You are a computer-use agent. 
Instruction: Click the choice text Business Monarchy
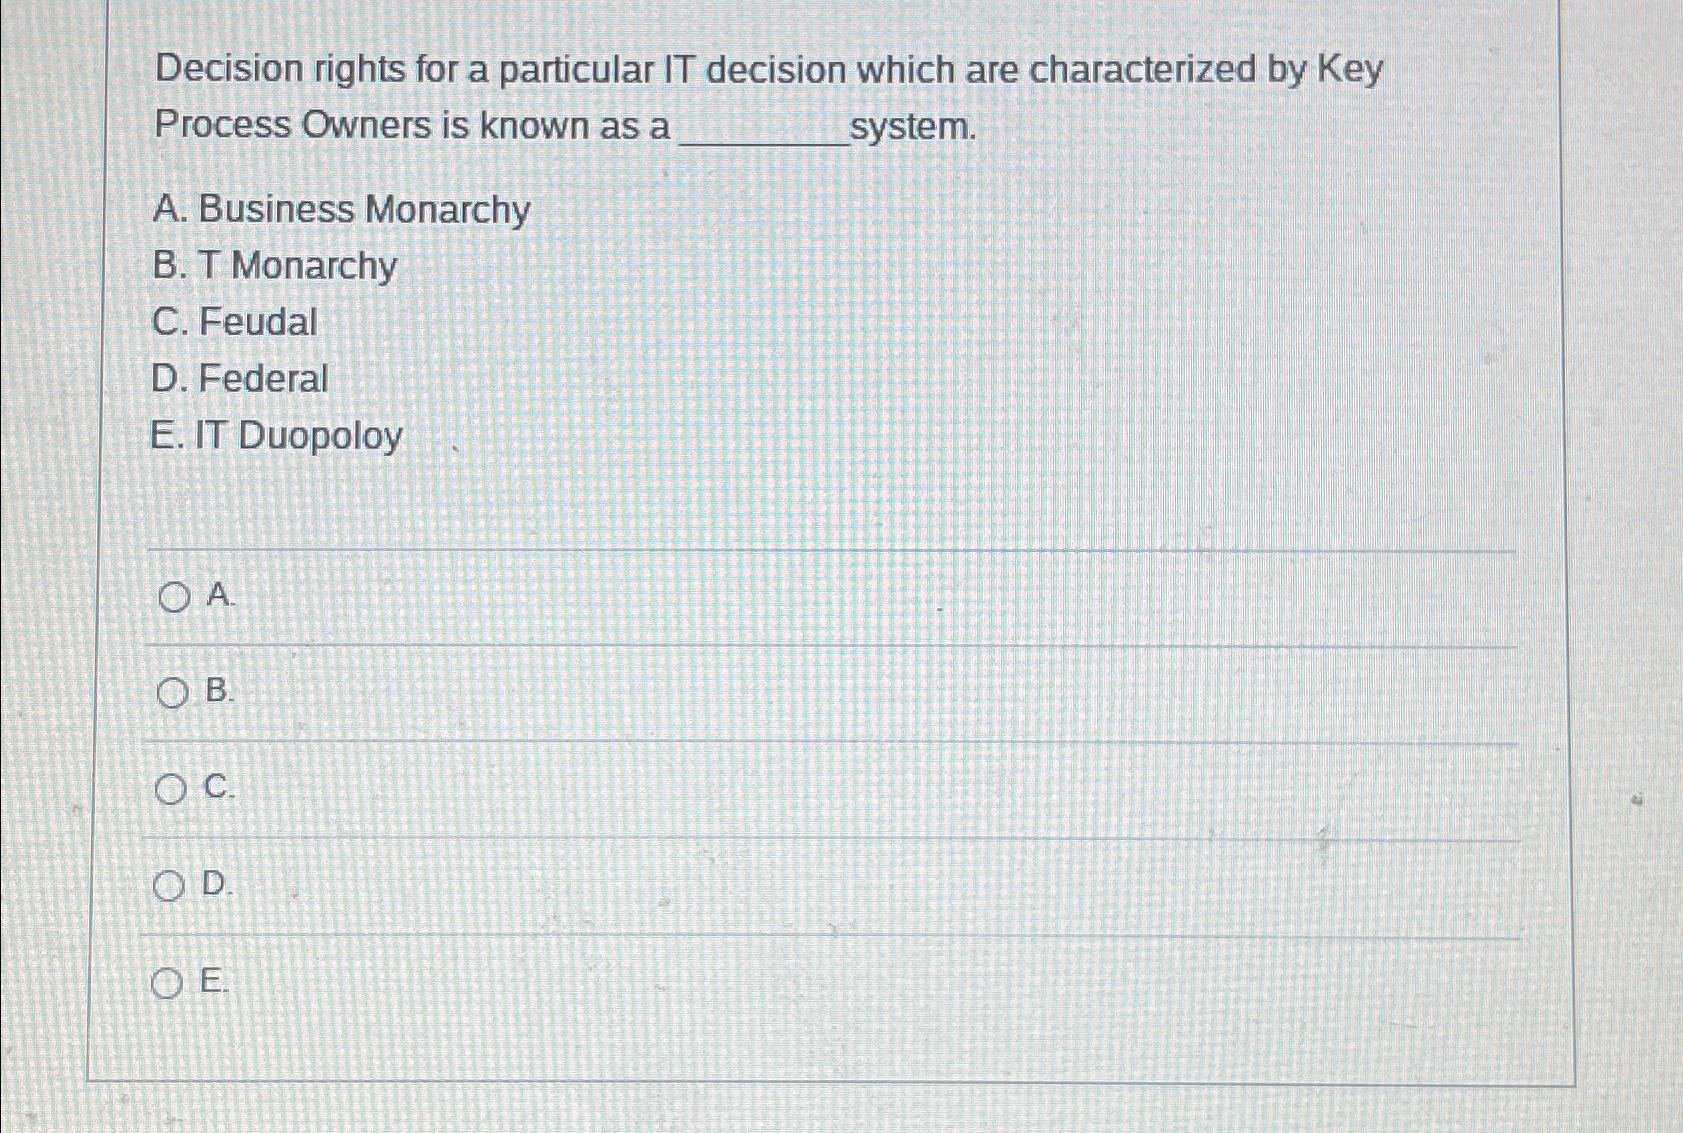point(342,210)
